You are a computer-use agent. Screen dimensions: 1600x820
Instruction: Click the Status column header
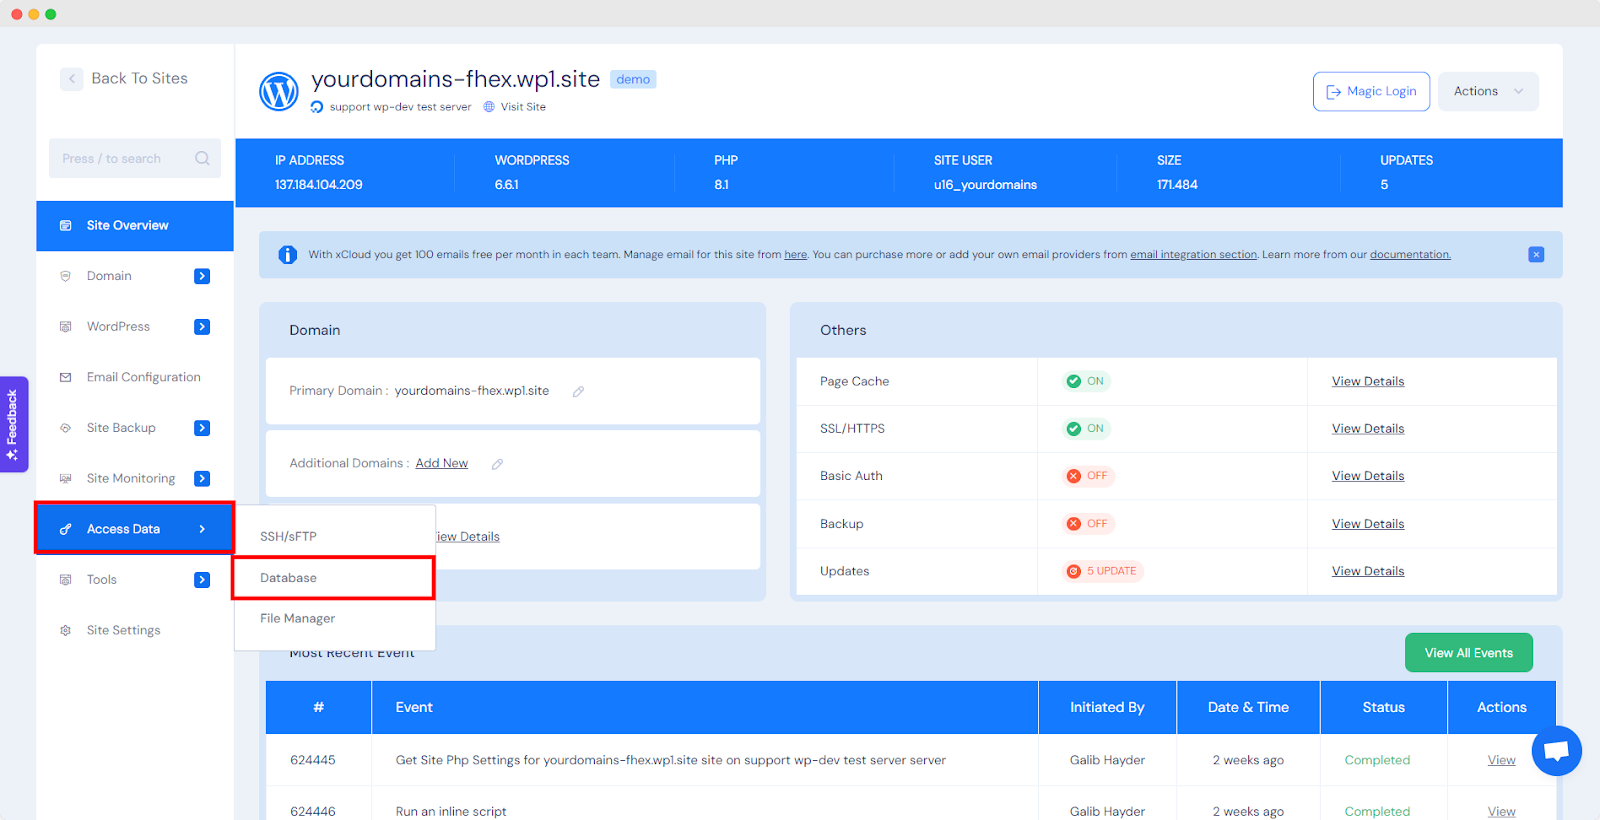(1383, 708)
